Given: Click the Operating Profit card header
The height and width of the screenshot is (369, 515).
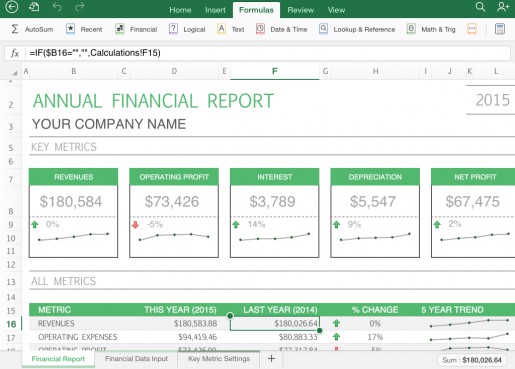Looking at the screenshot, I should tap(174, 177).
